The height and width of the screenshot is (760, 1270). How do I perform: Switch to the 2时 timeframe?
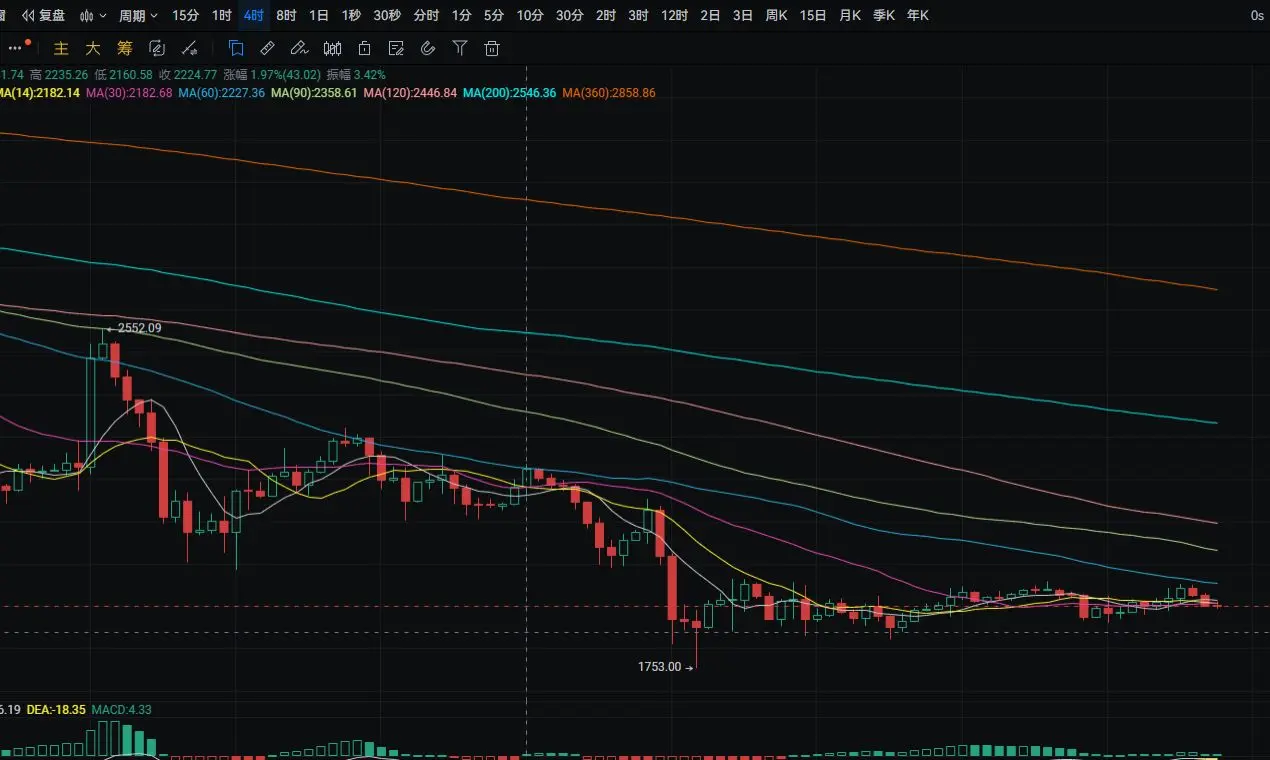click(605, 15)
